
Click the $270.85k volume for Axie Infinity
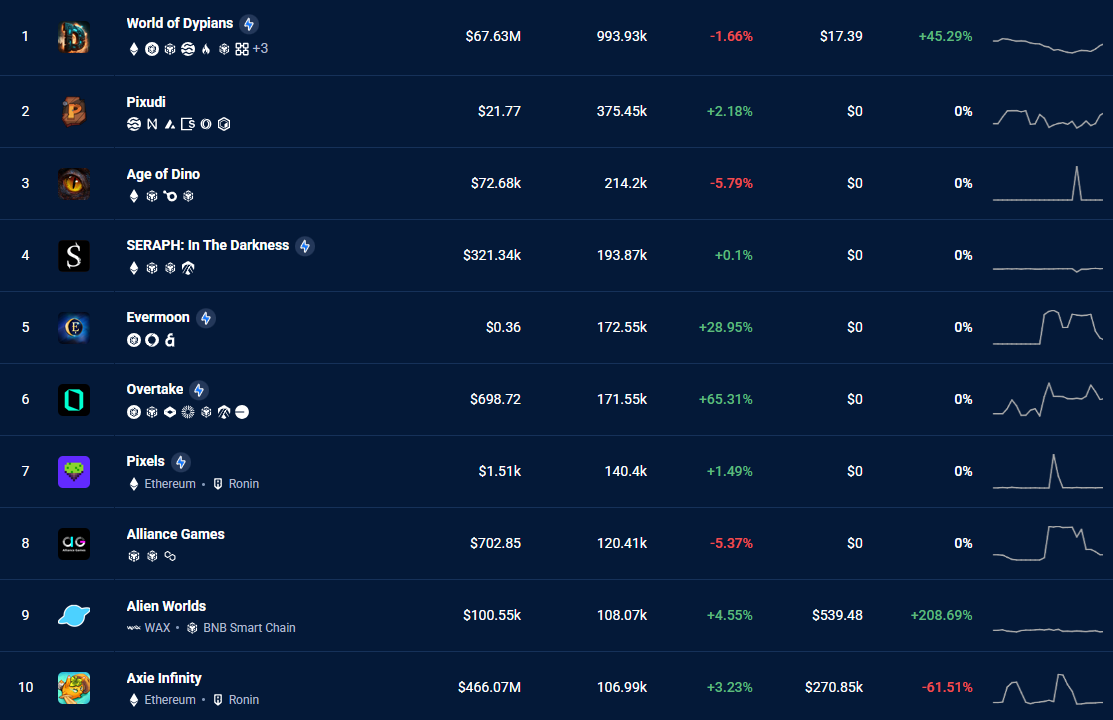[834, 687]
